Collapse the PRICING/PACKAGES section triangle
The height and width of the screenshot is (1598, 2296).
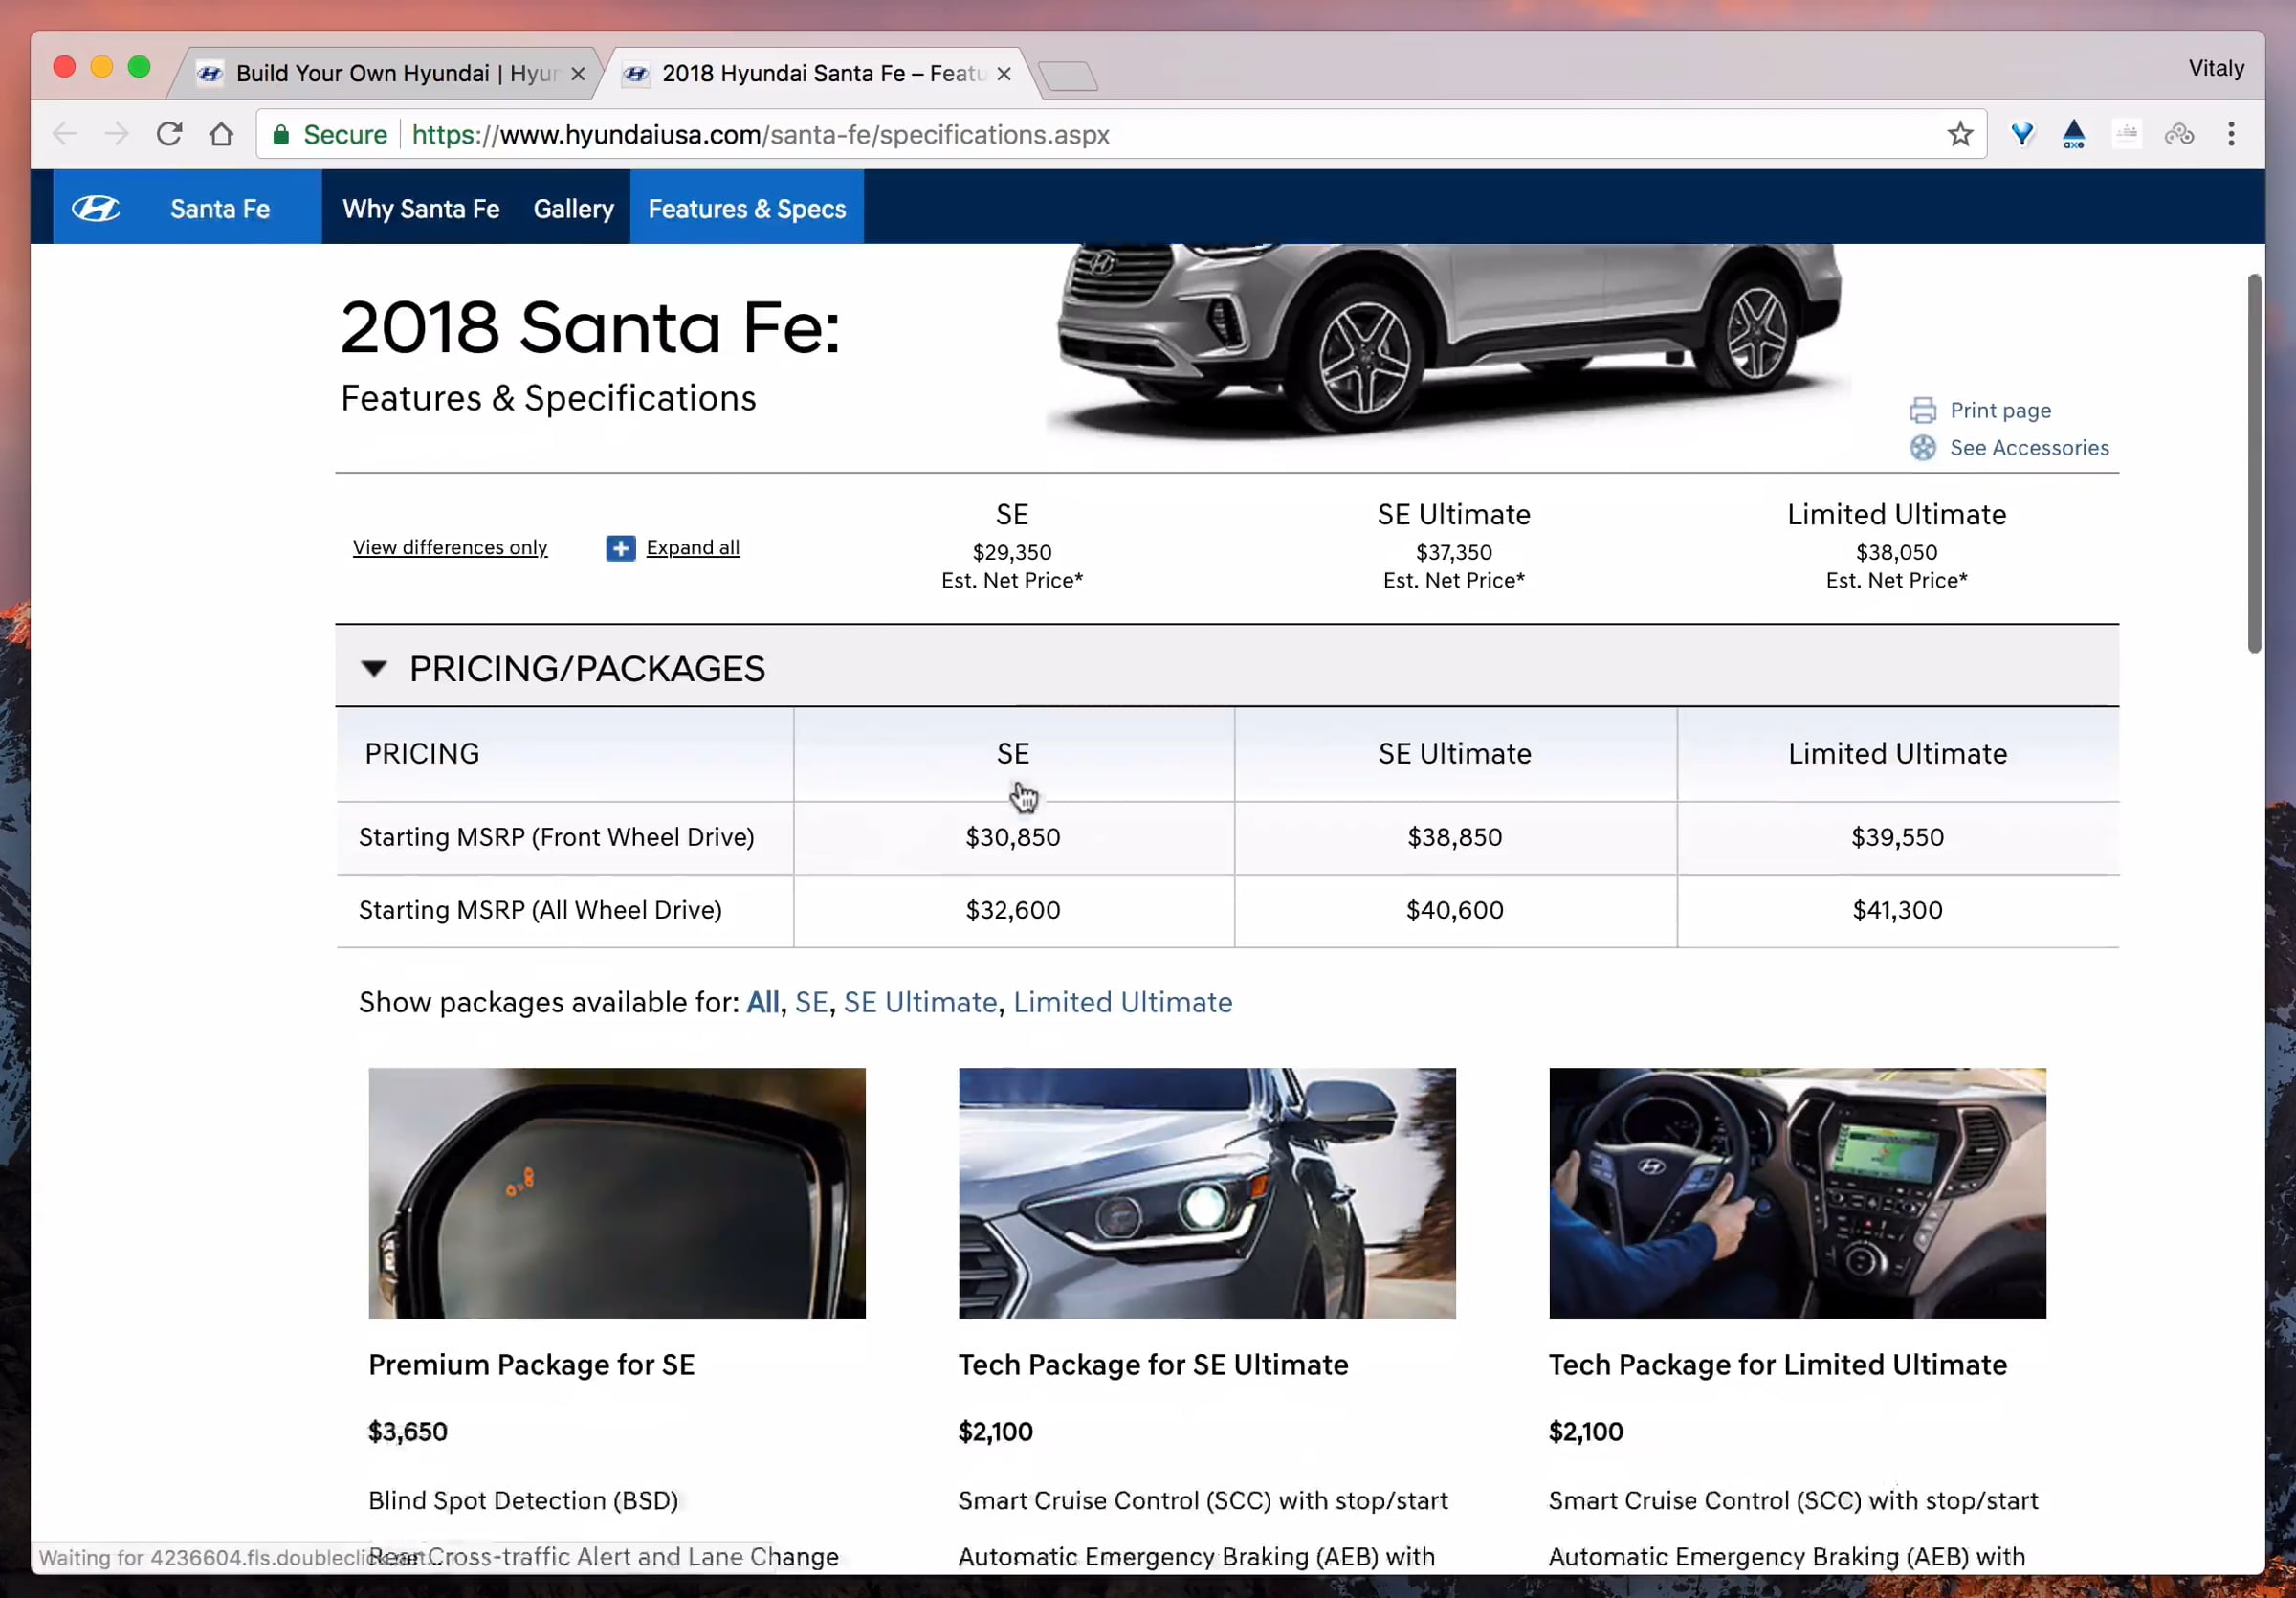coord(374,668)
